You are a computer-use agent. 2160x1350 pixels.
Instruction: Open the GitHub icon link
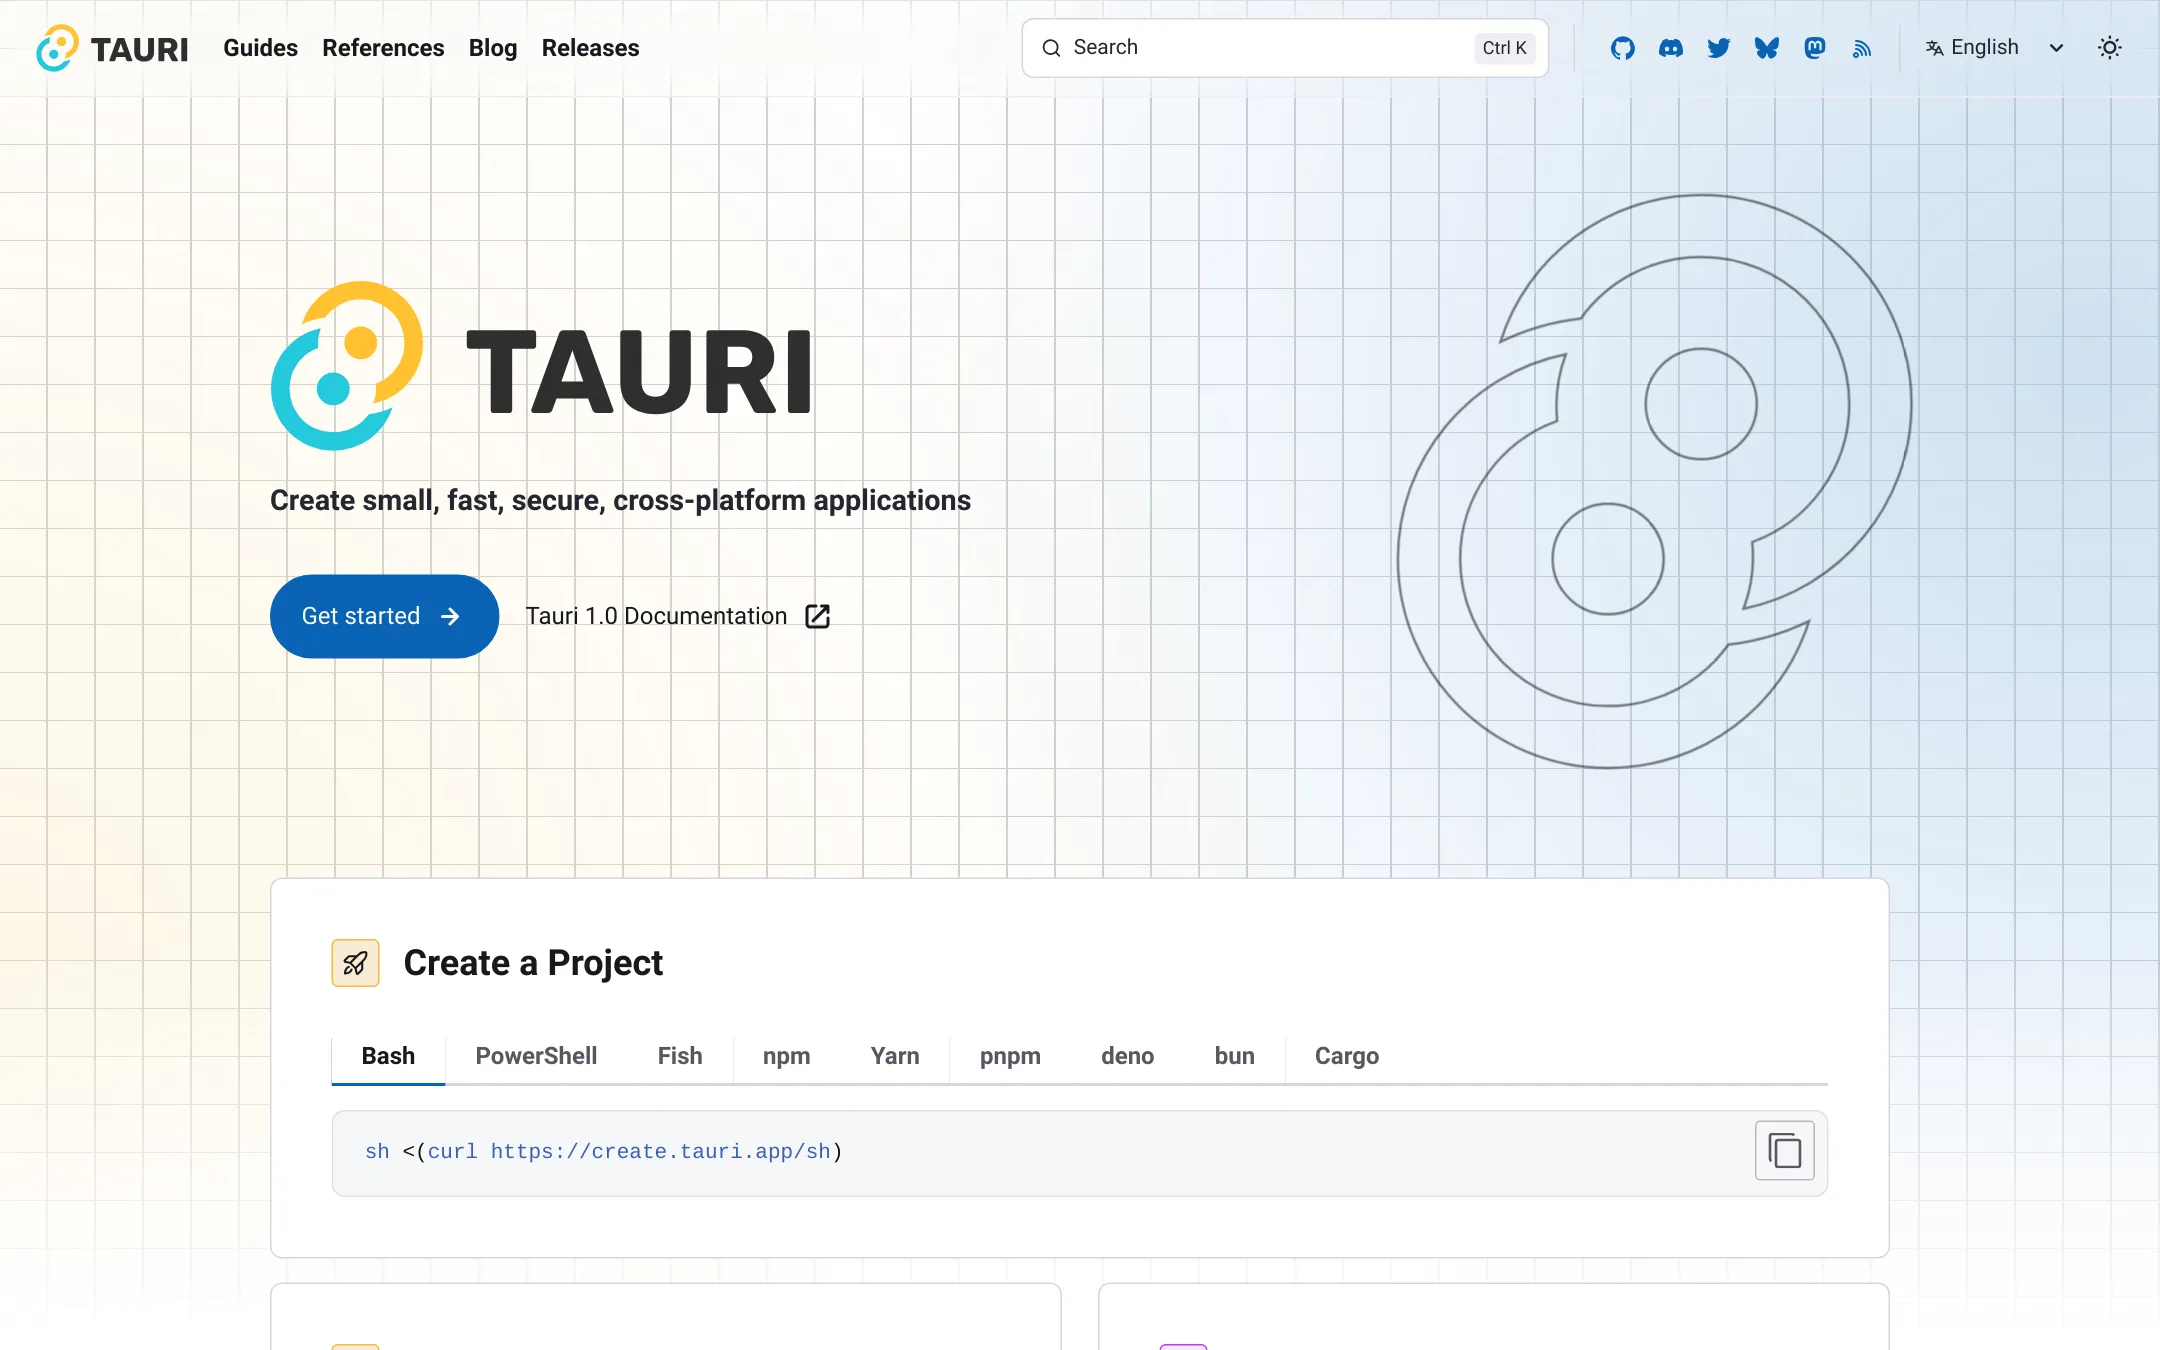tap(1622, 48)
